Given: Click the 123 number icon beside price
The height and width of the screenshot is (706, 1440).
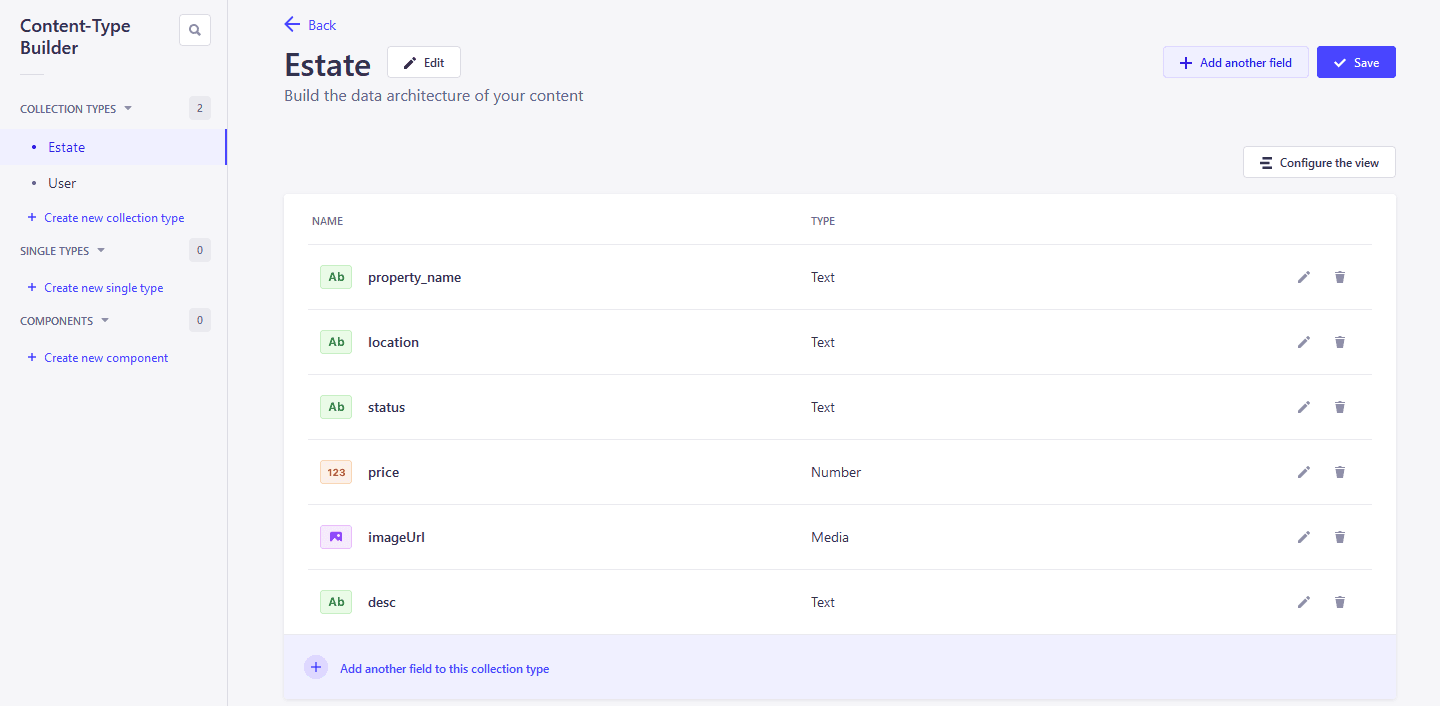Looking at the screenshot, I should tap(336, 472).
